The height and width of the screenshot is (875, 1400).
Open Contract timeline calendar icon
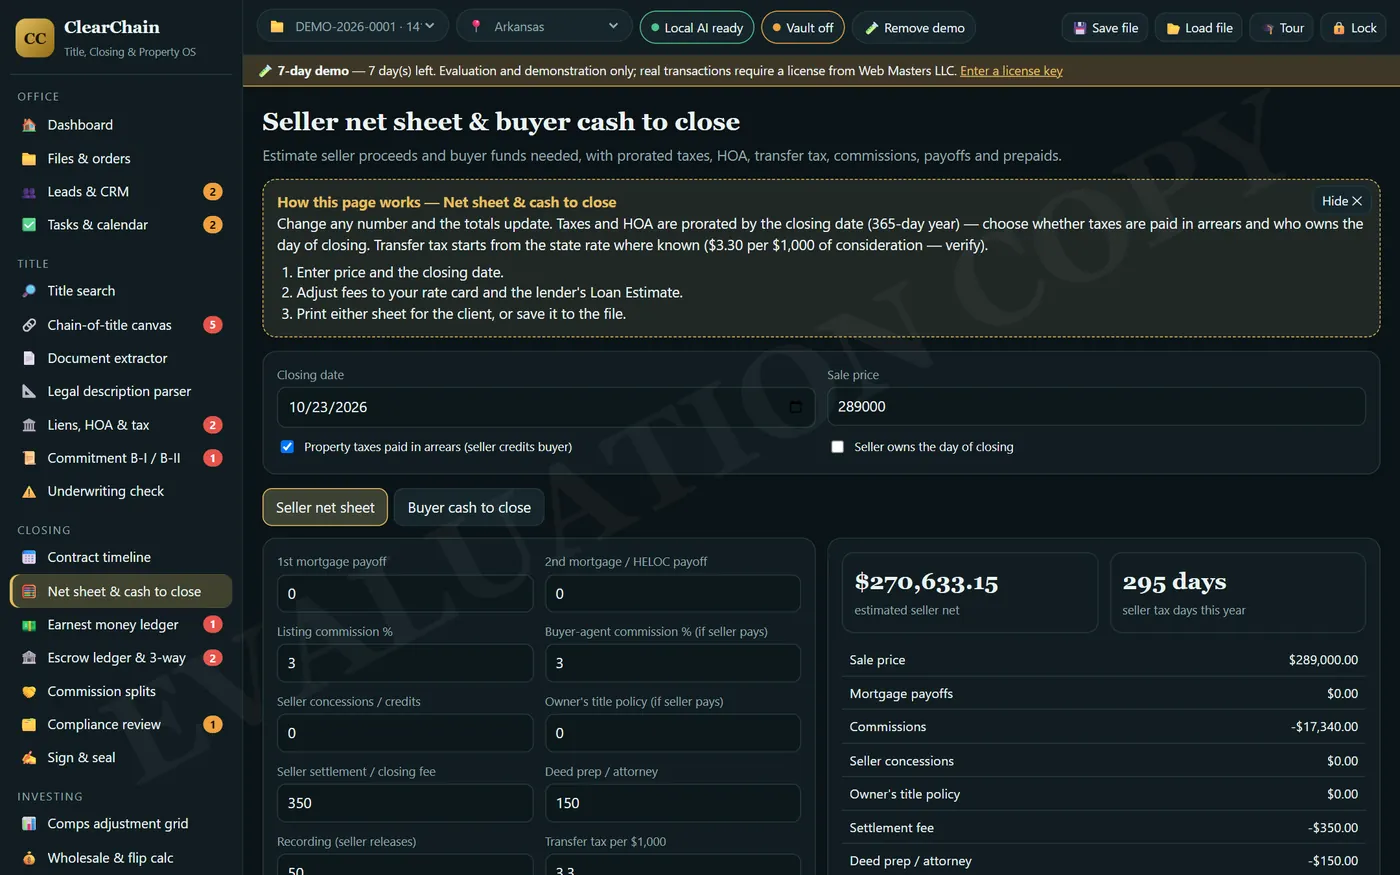[29, 557]
